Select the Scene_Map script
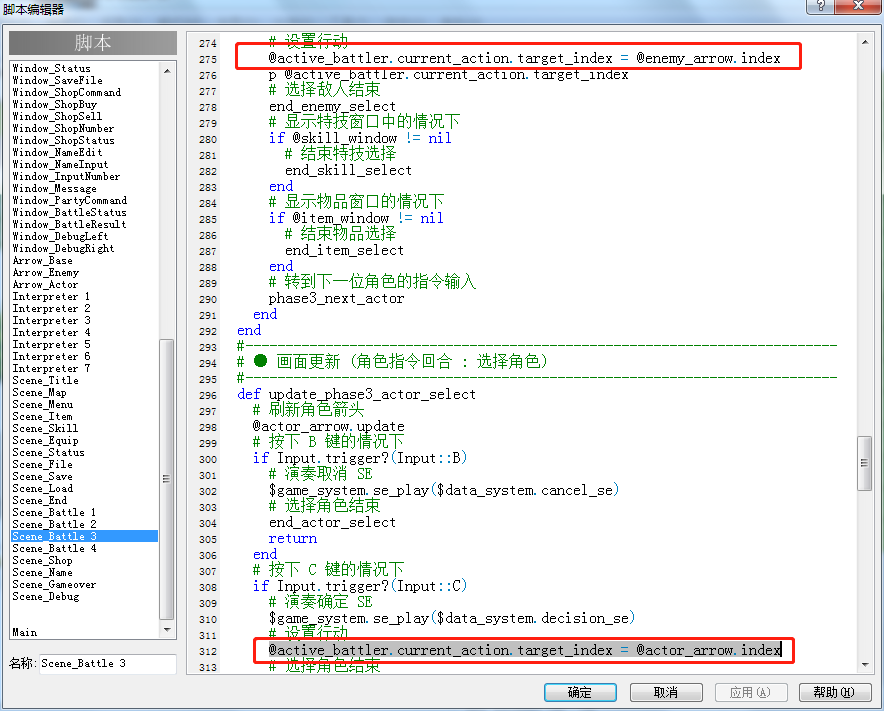 (39, 392)
